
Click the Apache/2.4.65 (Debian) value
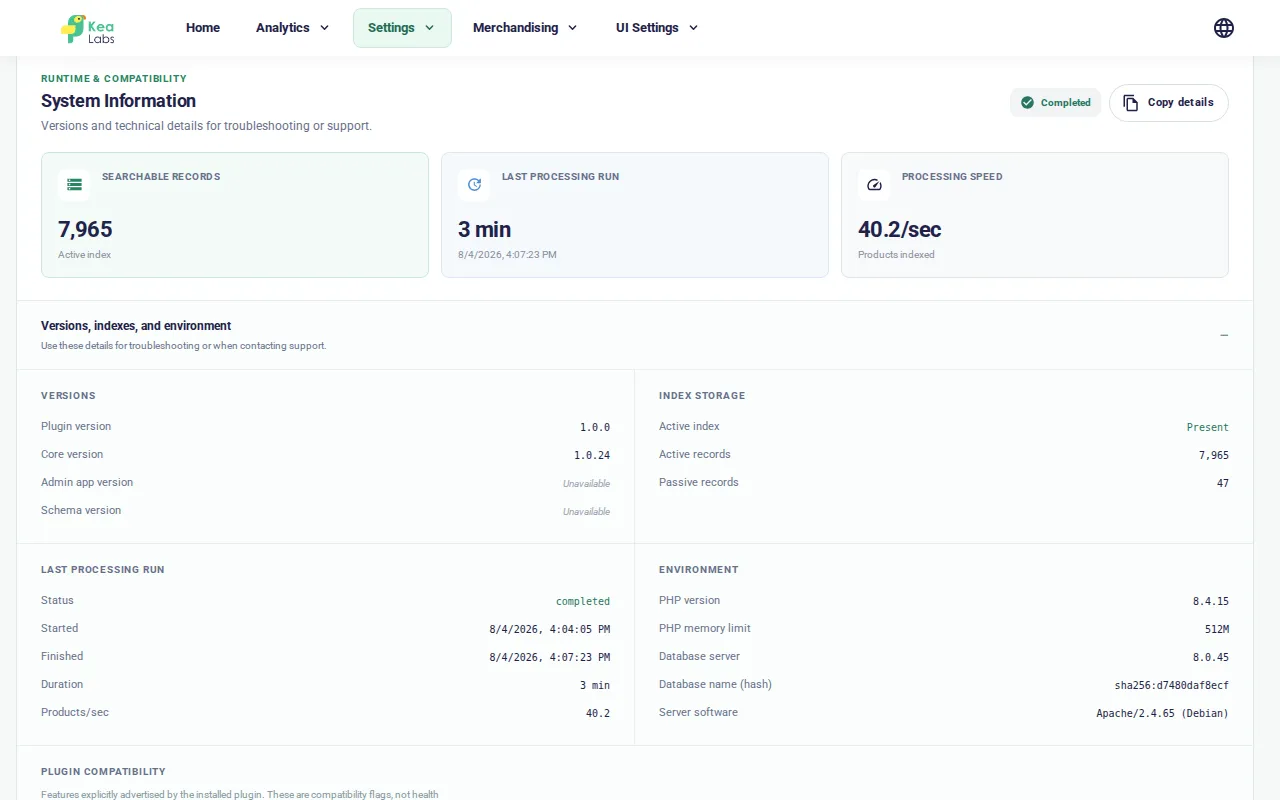coord(1163,713)
